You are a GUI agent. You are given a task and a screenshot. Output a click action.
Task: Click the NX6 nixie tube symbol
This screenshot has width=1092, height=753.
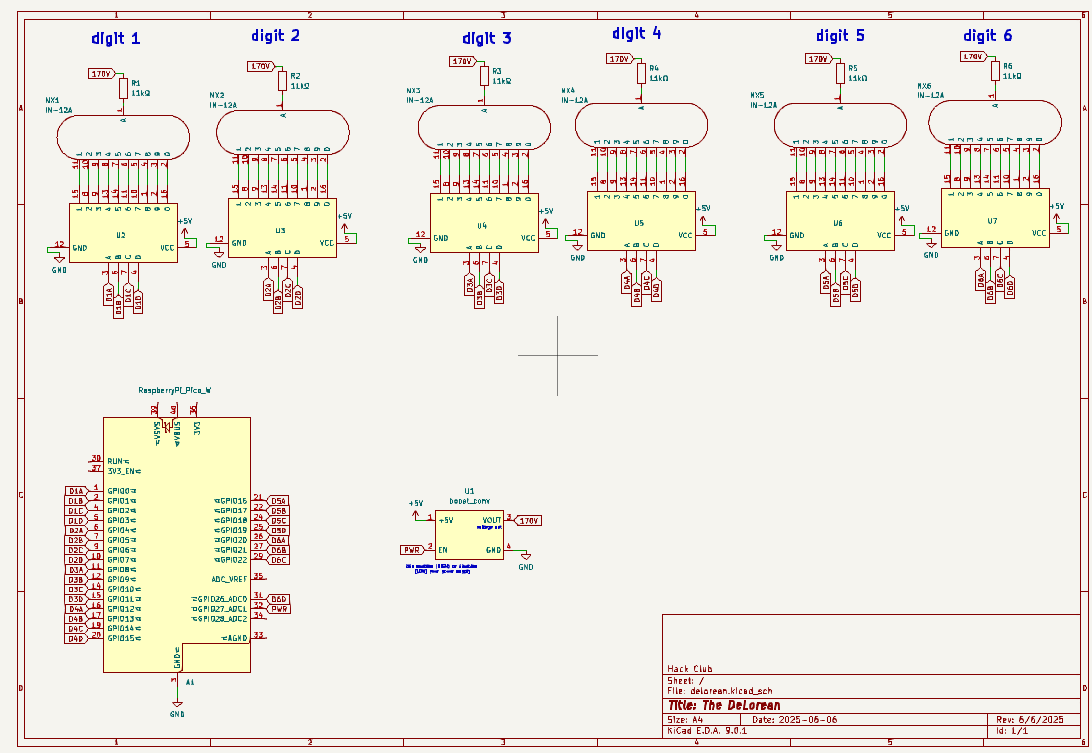click(x=994, y=125)
